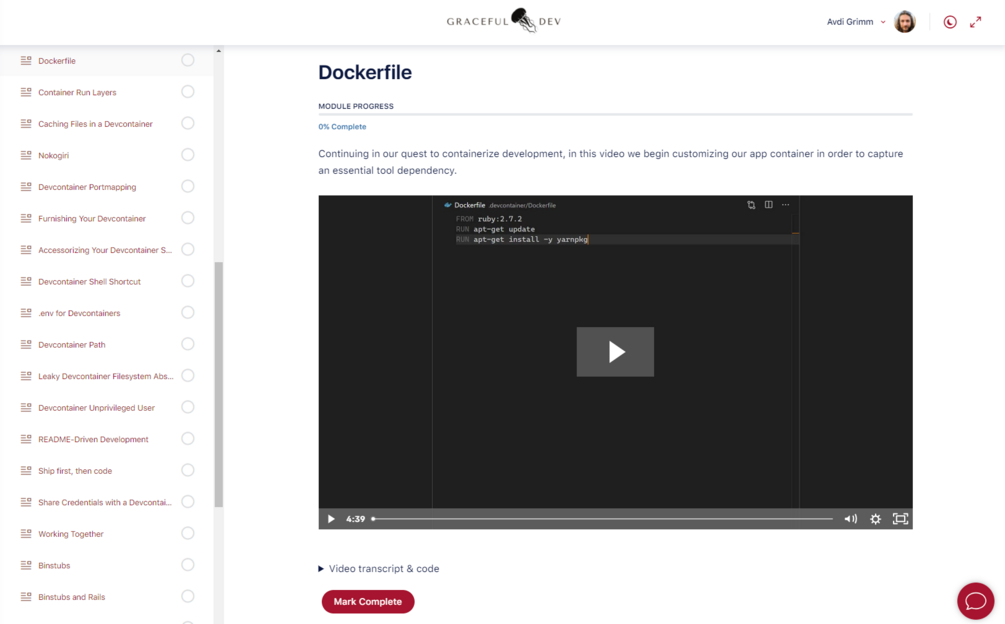
Task: Click the 0% Complete progress text
Action: (342, 127)
